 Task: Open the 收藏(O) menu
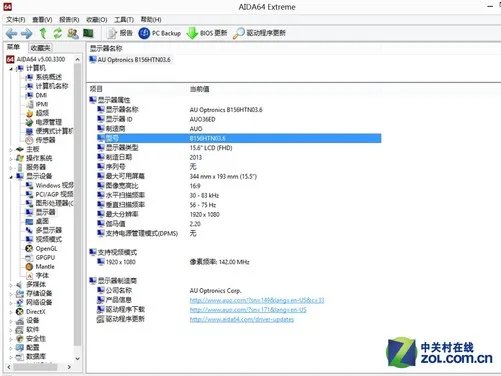(97, 20)
